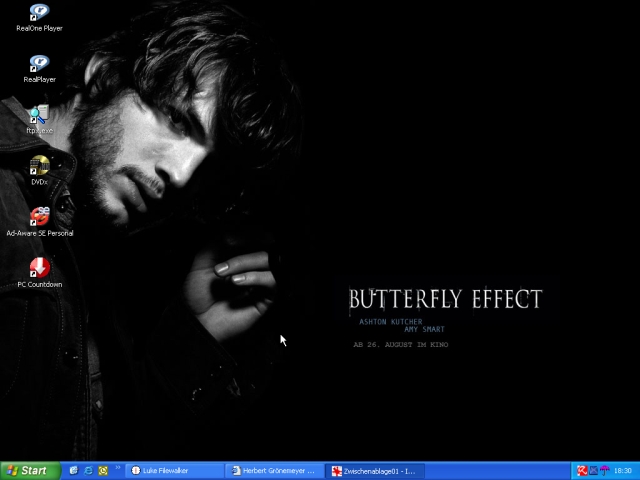Click the system clock showing 18:30
Image resolution: width=640 pixels, height=480 pixels.
tap(622, 470)
